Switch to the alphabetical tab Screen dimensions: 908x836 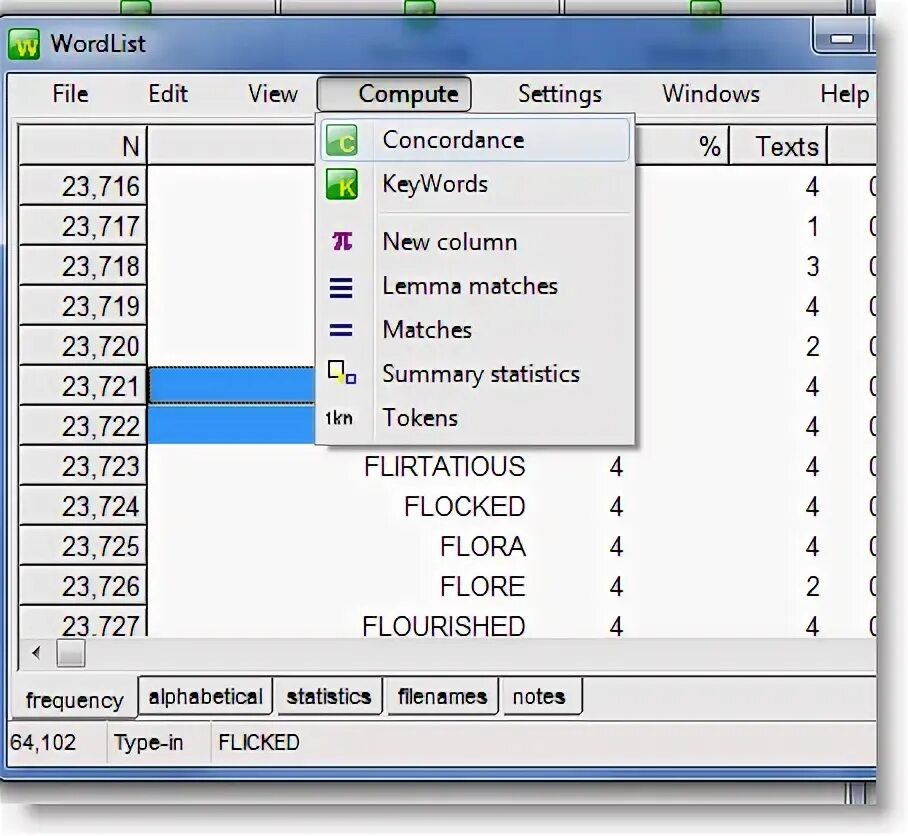click(x=206, y=696)
